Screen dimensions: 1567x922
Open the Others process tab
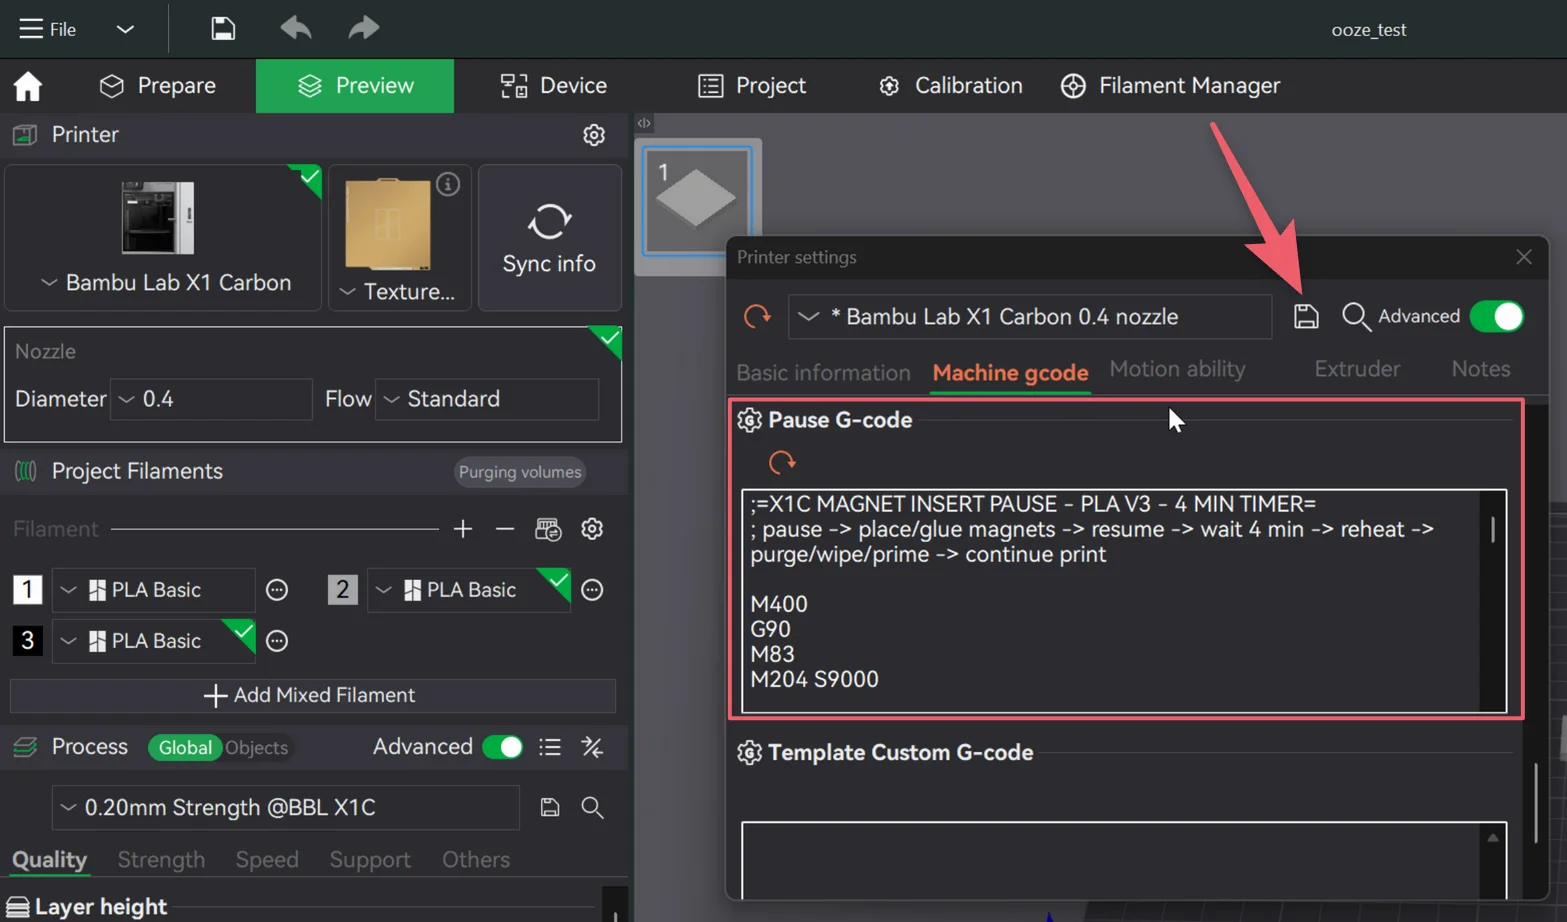[476, 860]
